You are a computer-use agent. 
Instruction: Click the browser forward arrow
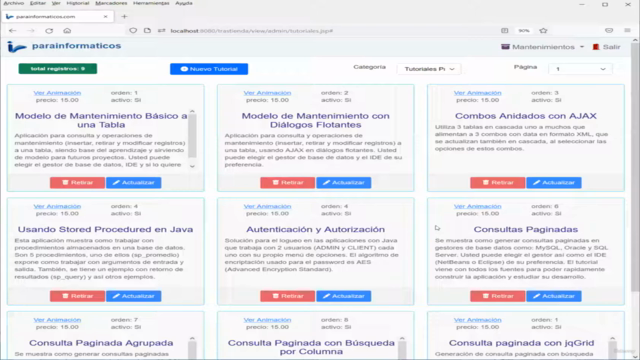(31, 31)
